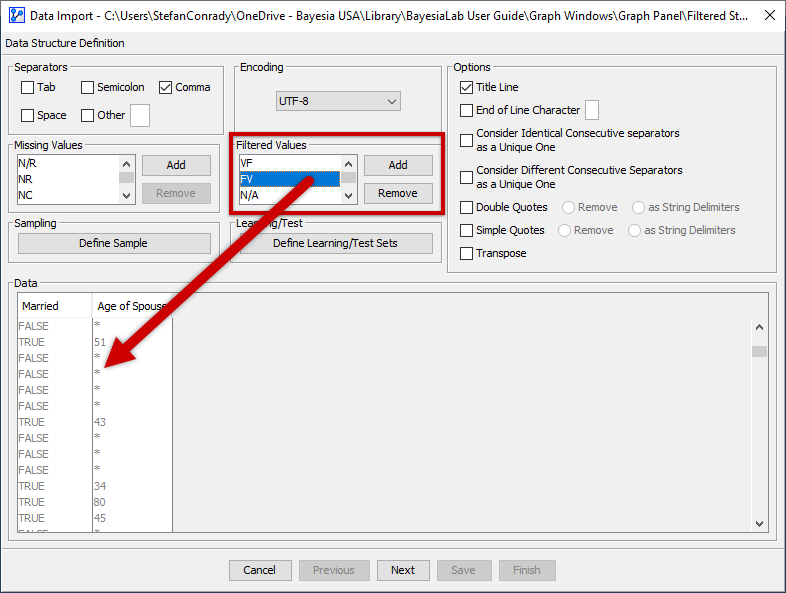Open Define Learning/Test Sets
The image size is (786, 593).
(x=335, y=244)
